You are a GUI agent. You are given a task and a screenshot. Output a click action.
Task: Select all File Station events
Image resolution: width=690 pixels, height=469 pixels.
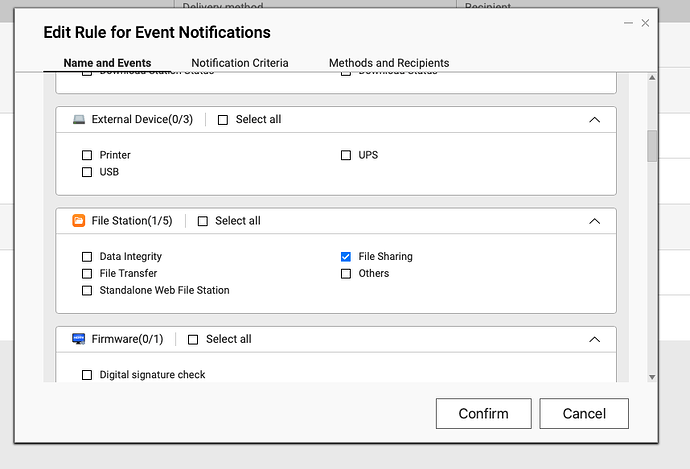(203, 221)
